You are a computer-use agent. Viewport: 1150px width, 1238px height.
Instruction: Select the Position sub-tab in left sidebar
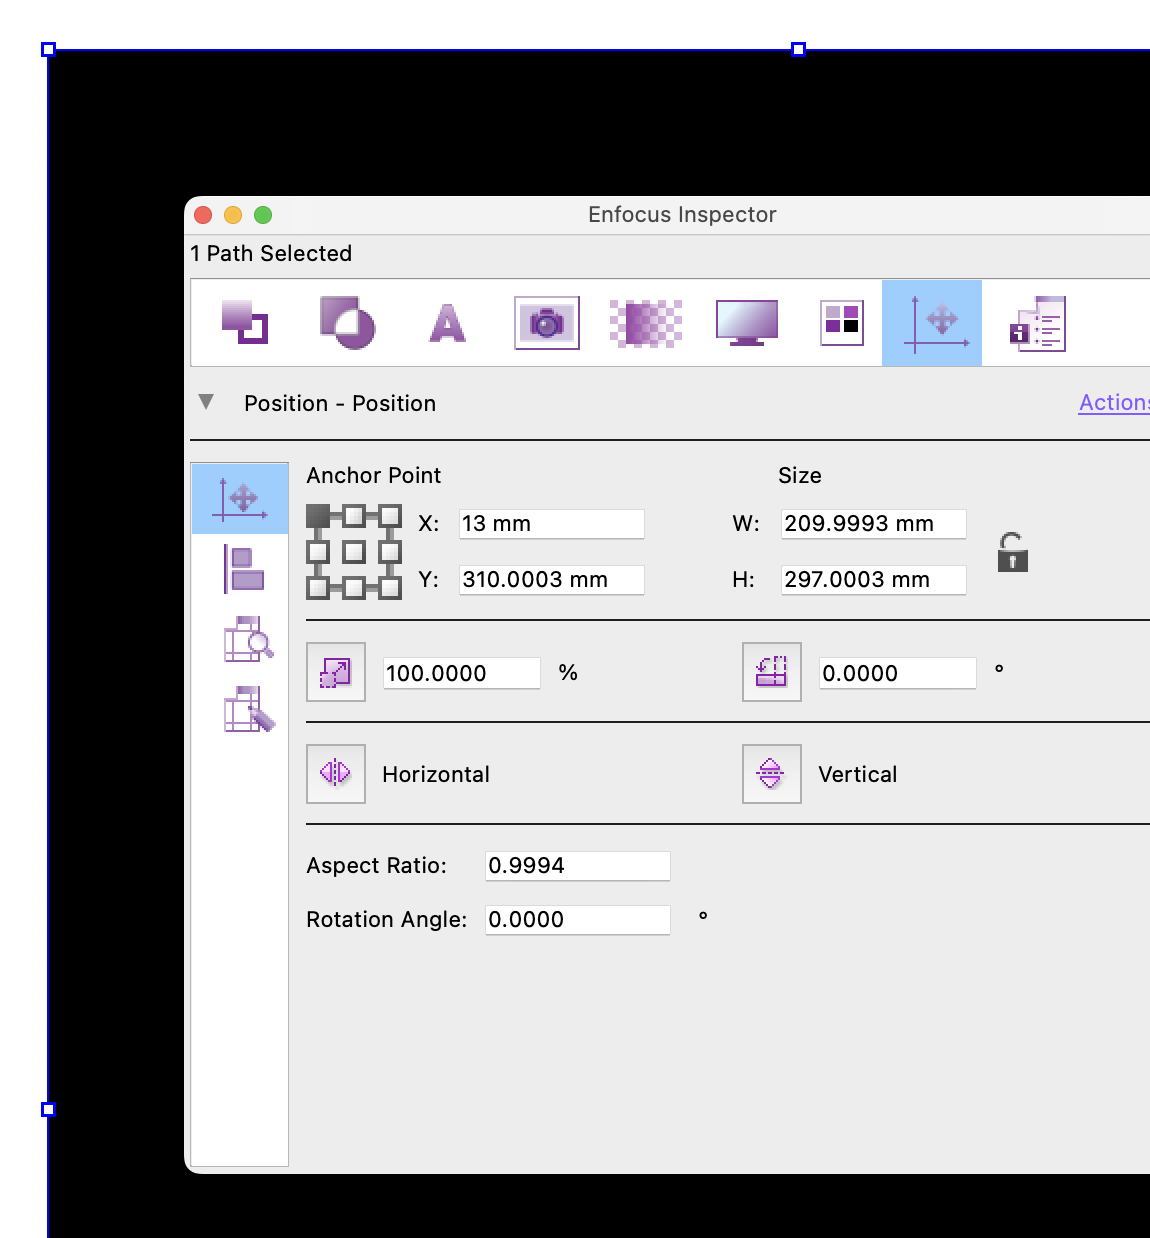pyautogui.click(x=240, y=498)
